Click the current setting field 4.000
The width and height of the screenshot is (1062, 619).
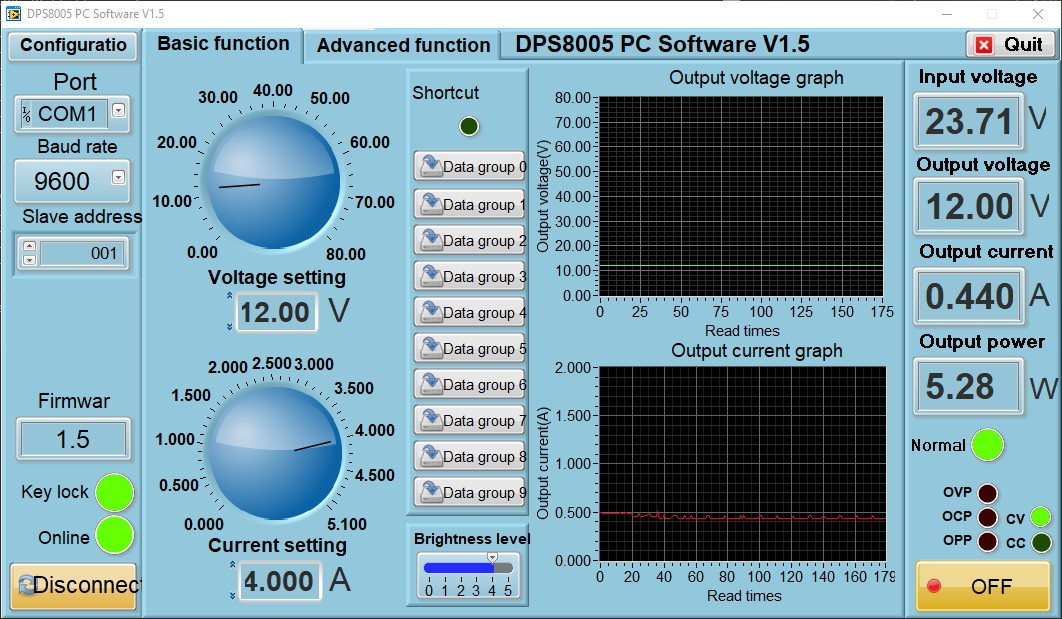pyautogui.click(x=279, y=581)
